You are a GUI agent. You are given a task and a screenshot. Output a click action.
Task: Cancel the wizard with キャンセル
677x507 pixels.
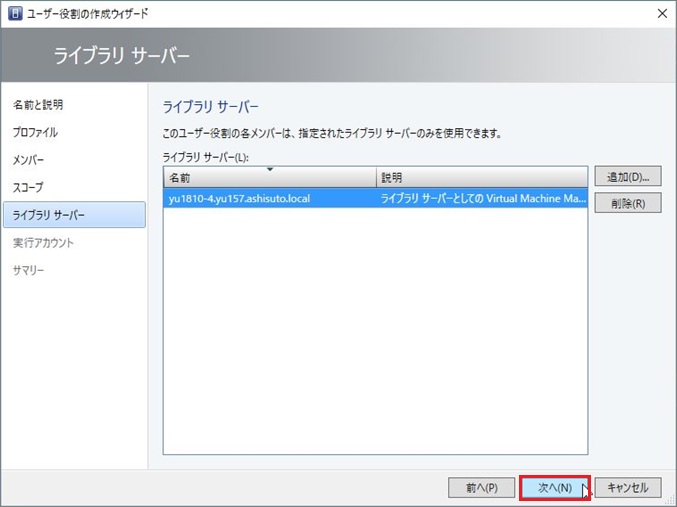[627, 487]
